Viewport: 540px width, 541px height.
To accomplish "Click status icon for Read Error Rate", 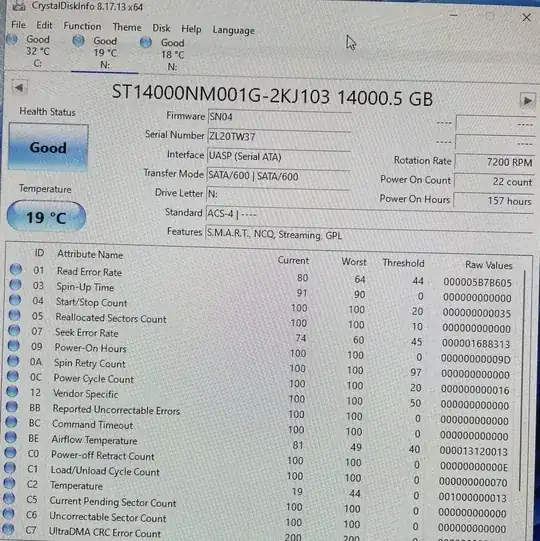I will click(x=16, y=269).
